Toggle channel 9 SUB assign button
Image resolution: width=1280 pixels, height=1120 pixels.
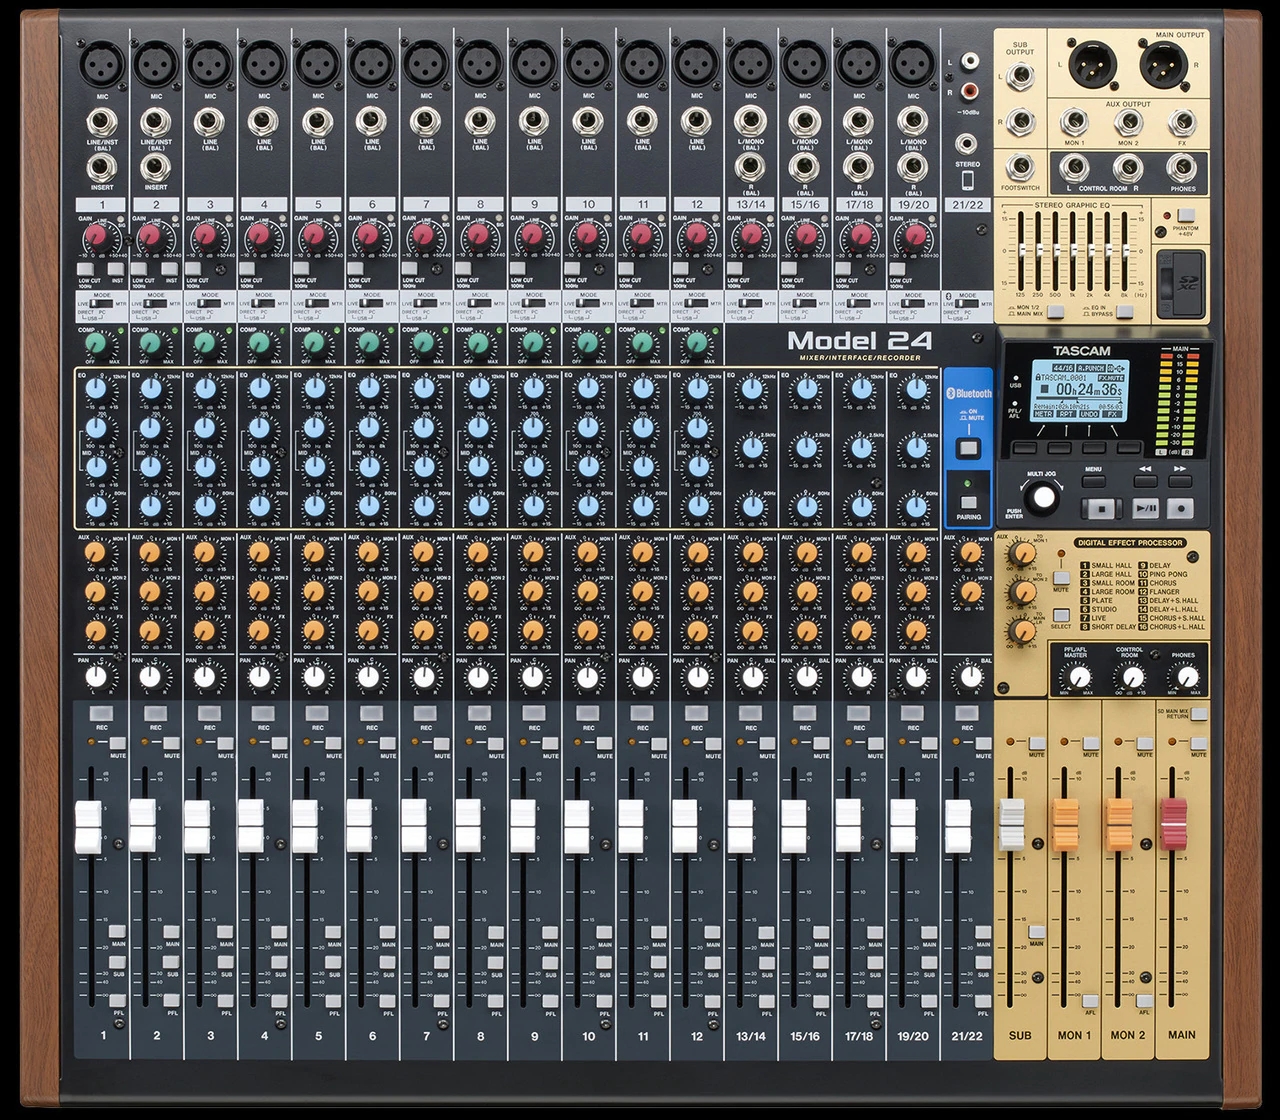(550, 962)
